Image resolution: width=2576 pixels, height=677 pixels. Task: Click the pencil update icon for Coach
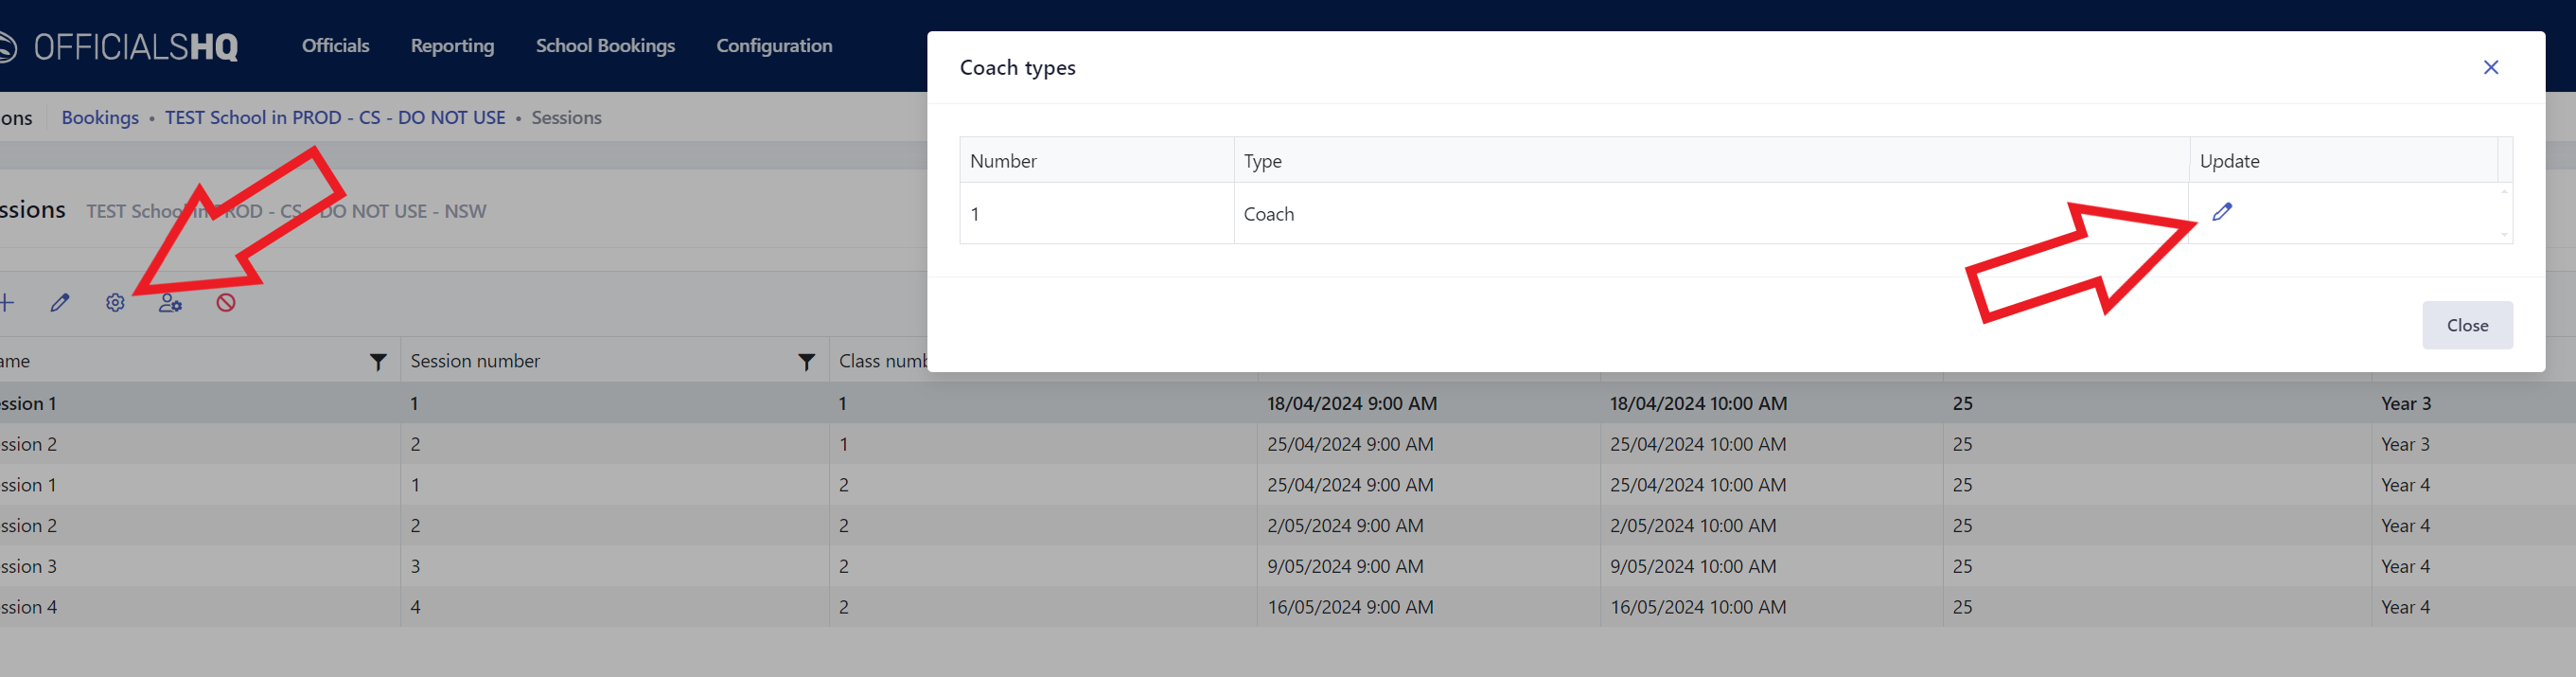click(2222, 212)
